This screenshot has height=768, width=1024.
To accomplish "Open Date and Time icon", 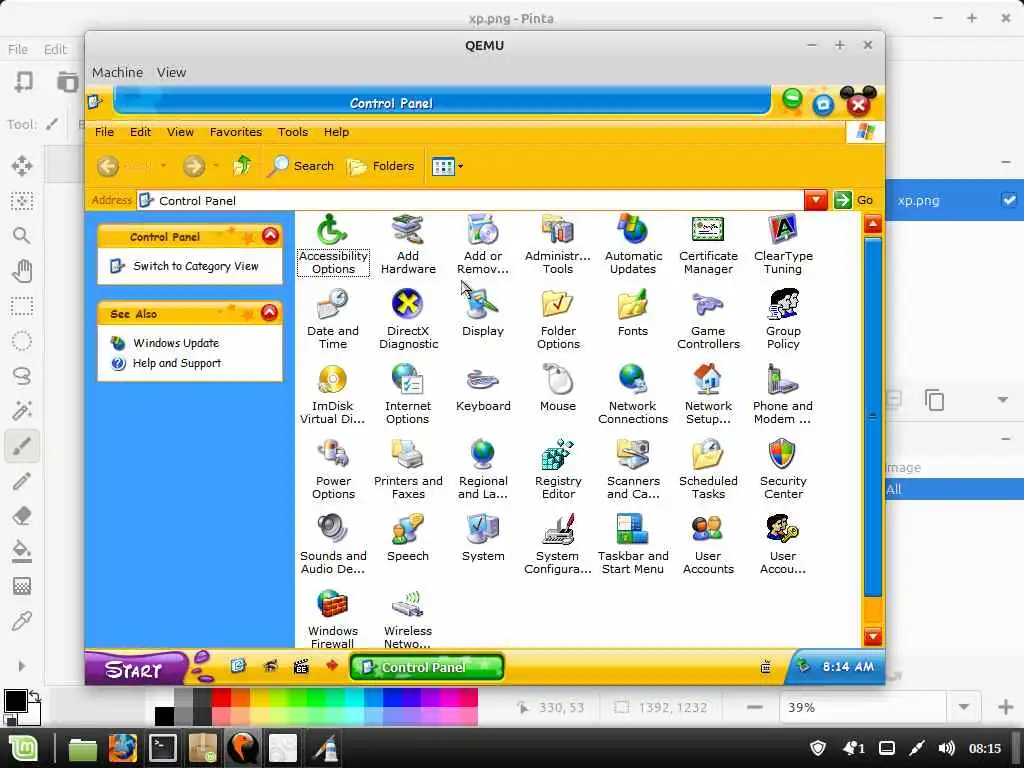I will [x=333, y=320].
